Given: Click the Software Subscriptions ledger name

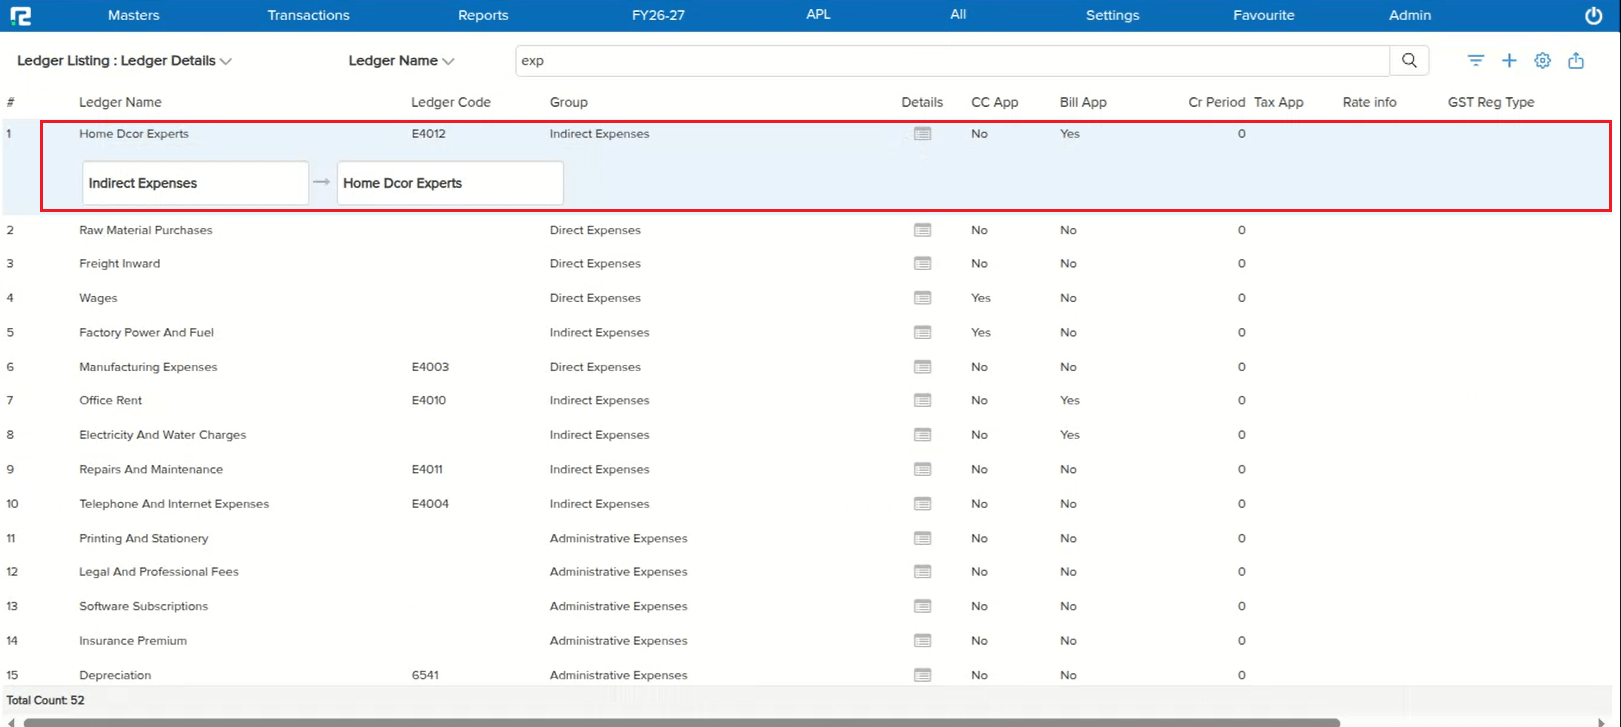Looking at the screenshot, I should 143,606.
